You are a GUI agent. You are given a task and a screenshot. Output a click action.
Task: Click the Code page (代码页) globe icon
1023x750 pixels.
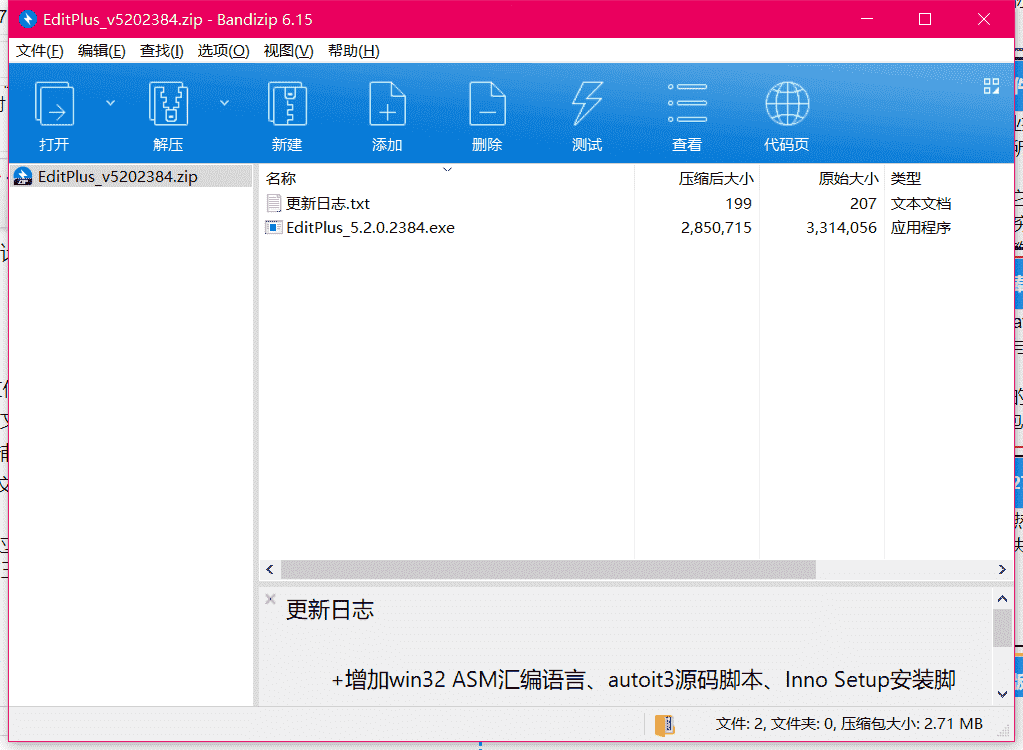coord(787,104)
